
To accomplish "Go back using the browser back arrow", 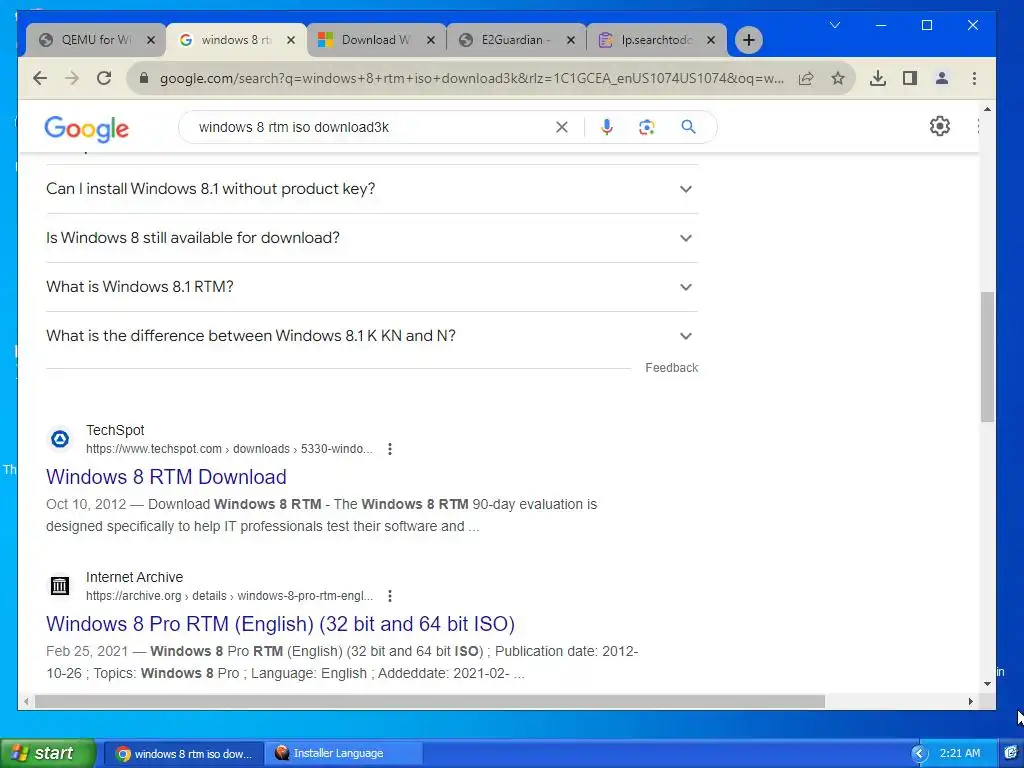I will 40,78.
